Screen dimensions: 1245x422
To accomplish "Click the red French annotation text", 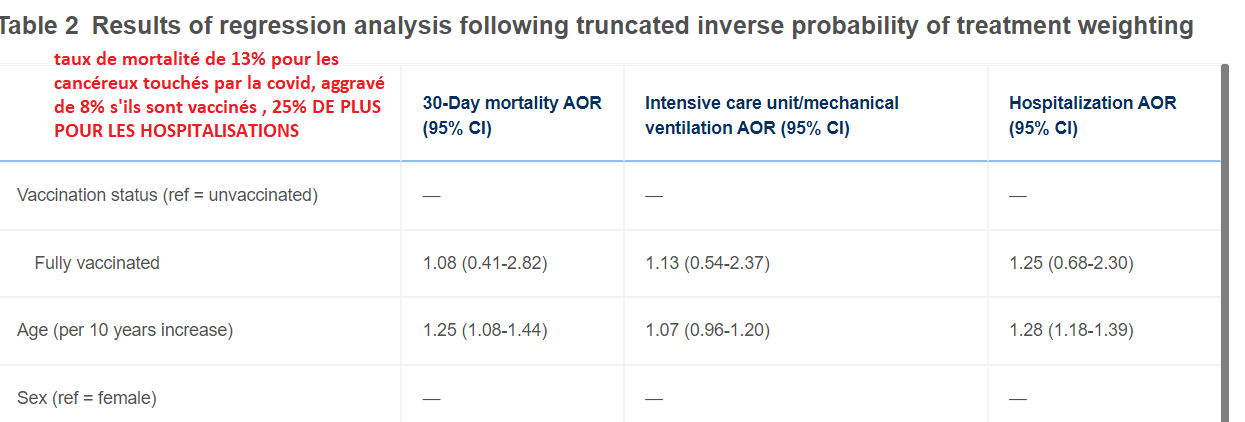I will 219,95.
